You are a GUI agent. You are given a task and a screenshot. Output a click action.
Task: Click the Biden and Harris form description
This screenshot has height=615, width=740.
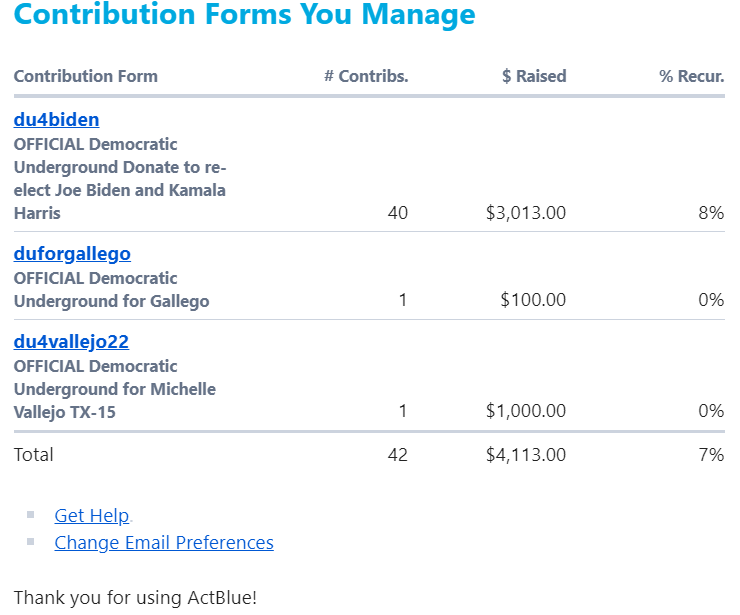[x=120, y=178]
